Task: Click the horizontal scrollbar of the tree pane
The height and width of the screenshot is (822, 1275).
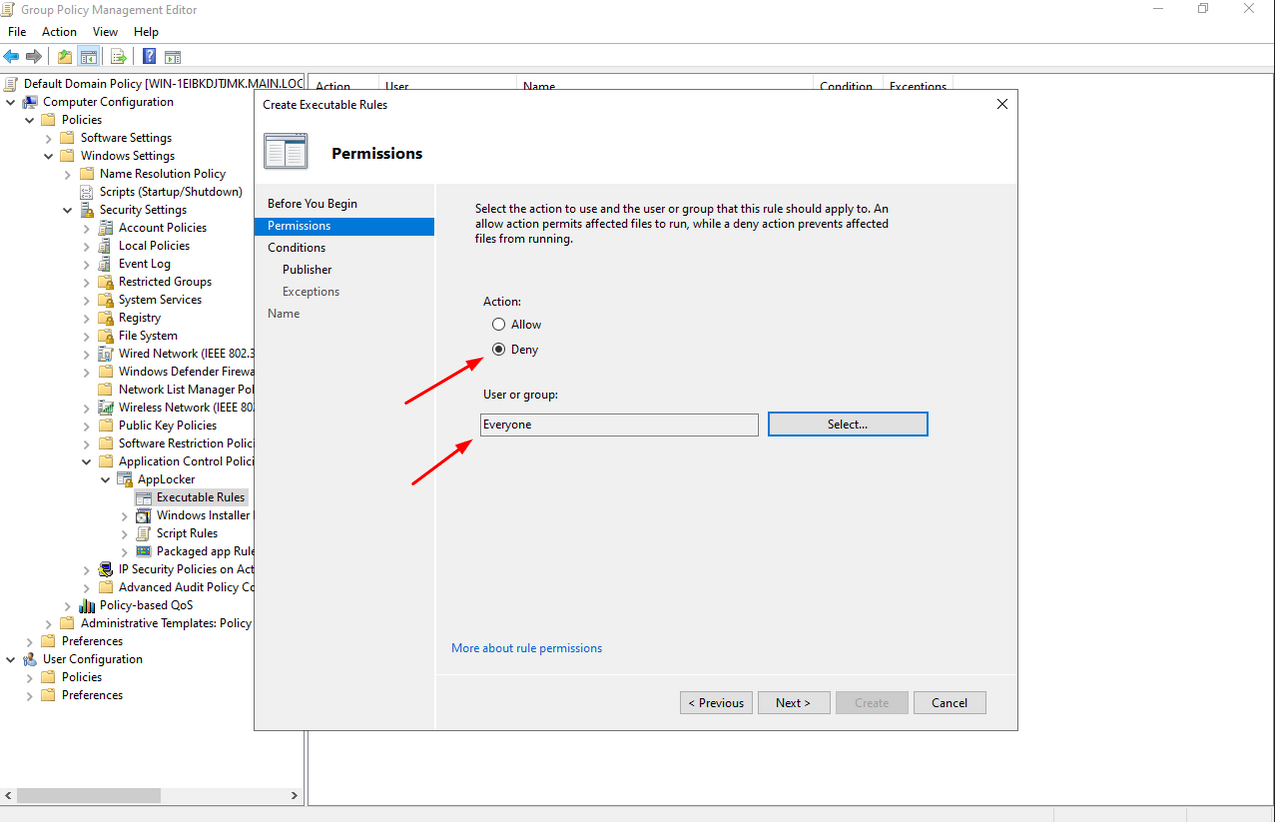Action: pos(88,796)
